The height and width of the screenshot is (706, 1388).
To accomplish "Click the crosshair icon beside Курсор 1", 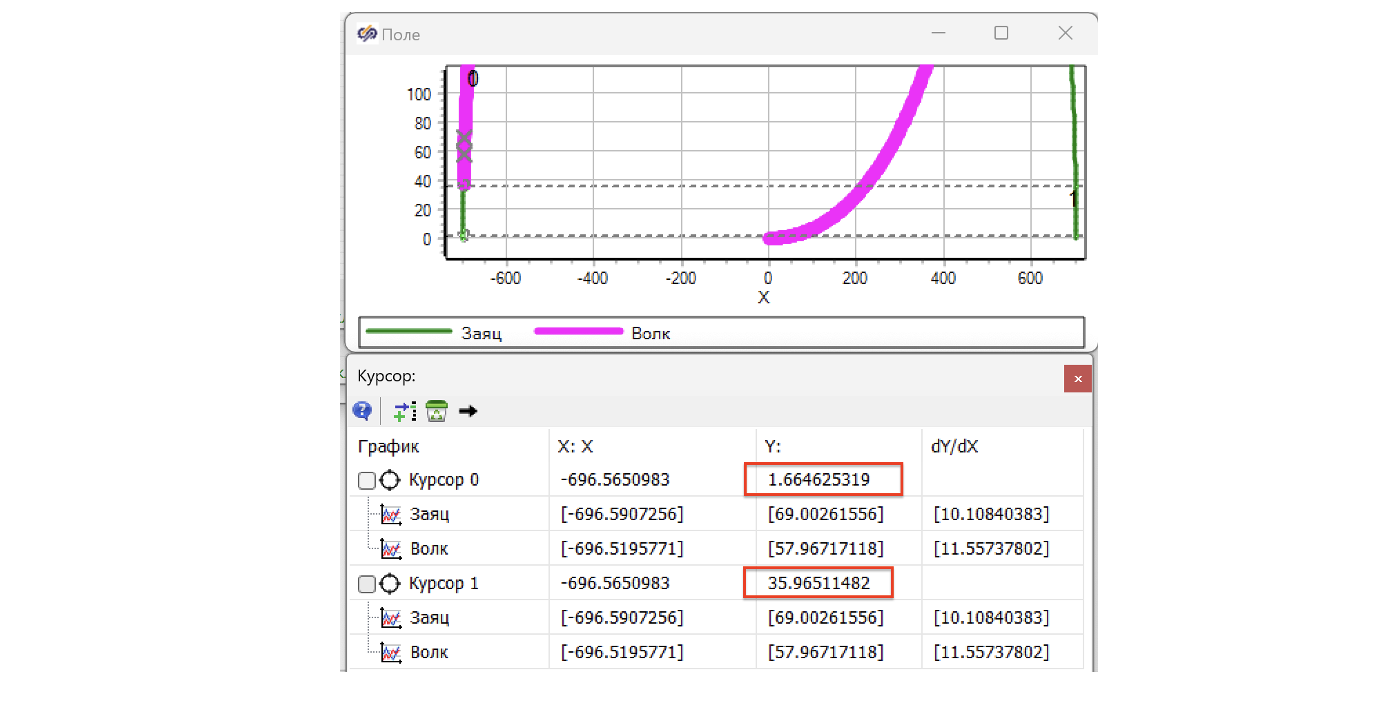I will (x=390, y=583).
